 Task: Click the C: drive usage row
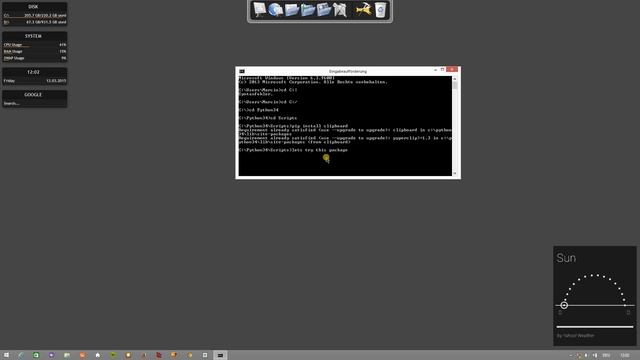pos(35,15)
